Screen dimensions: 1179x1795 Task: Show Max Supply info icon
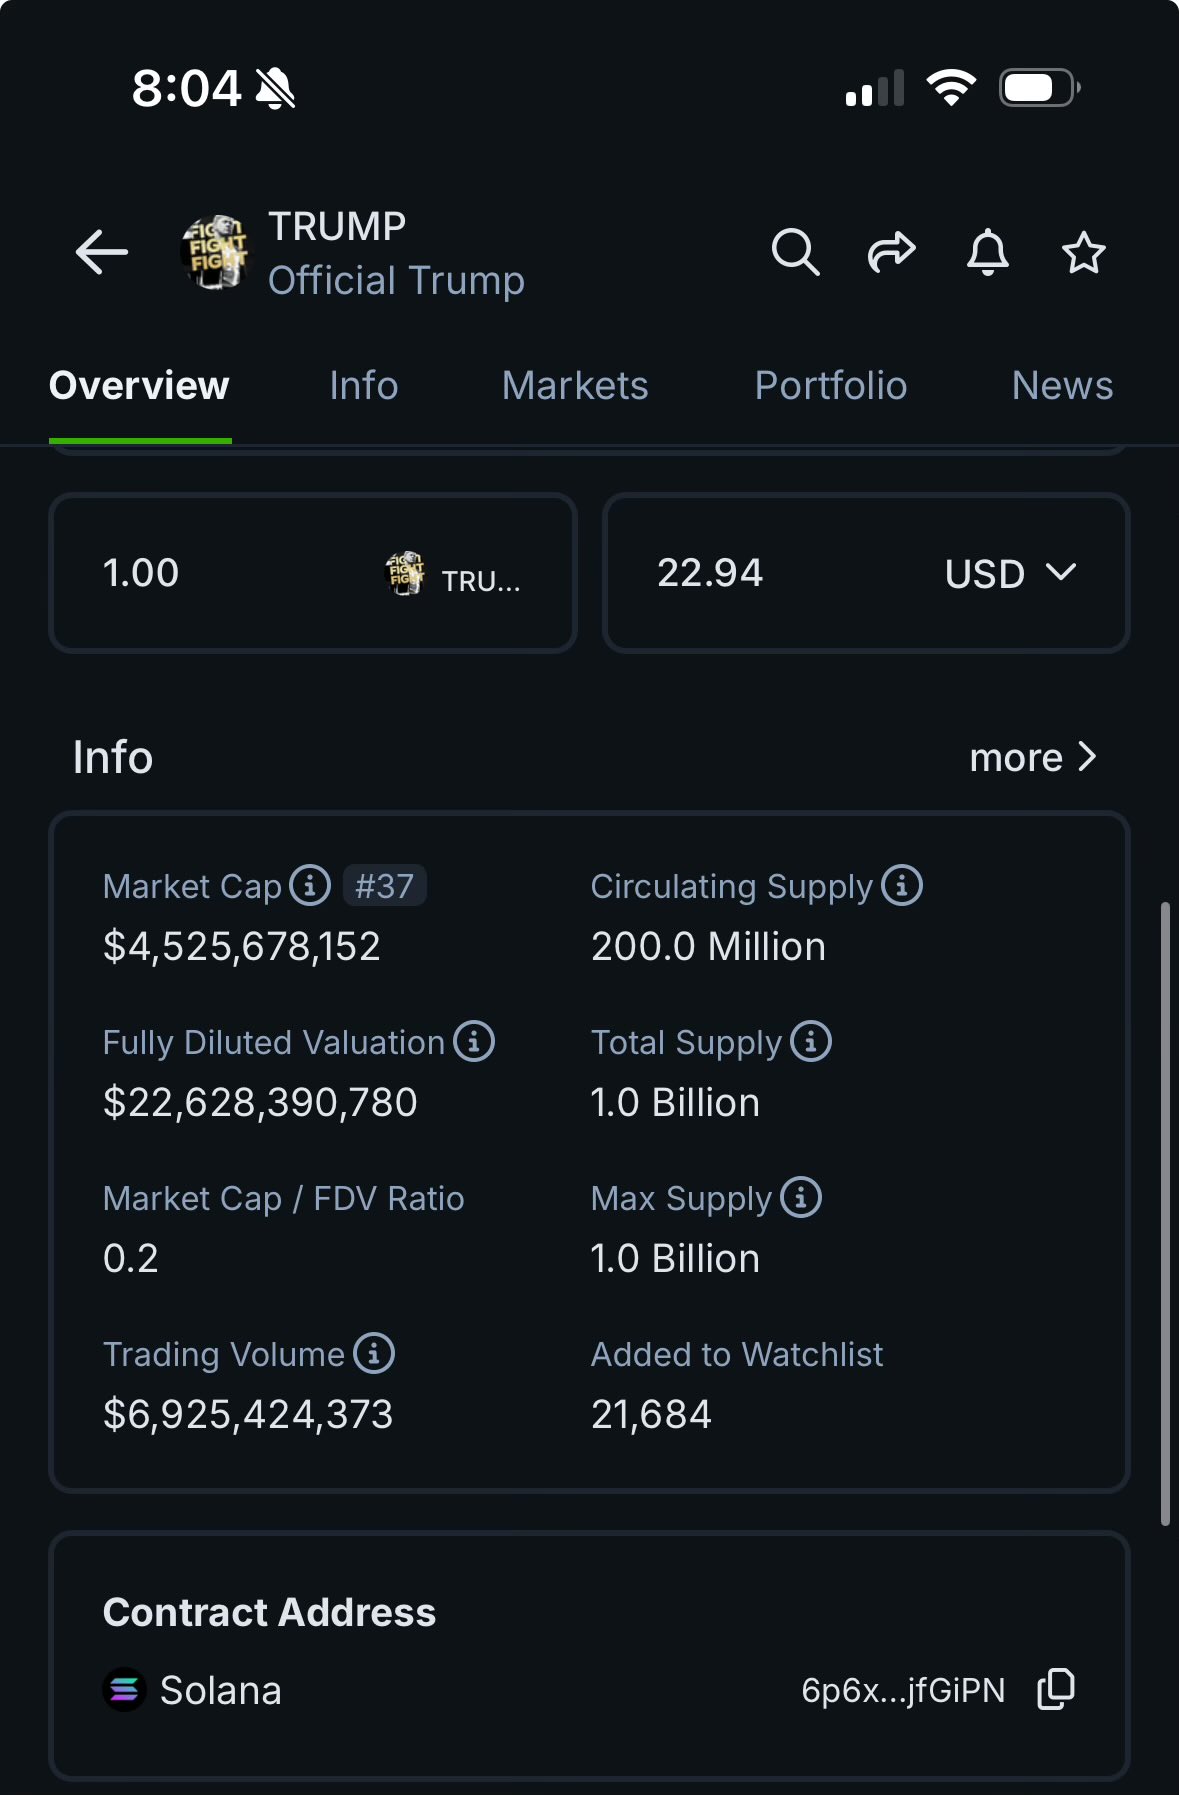[801, 1197]
